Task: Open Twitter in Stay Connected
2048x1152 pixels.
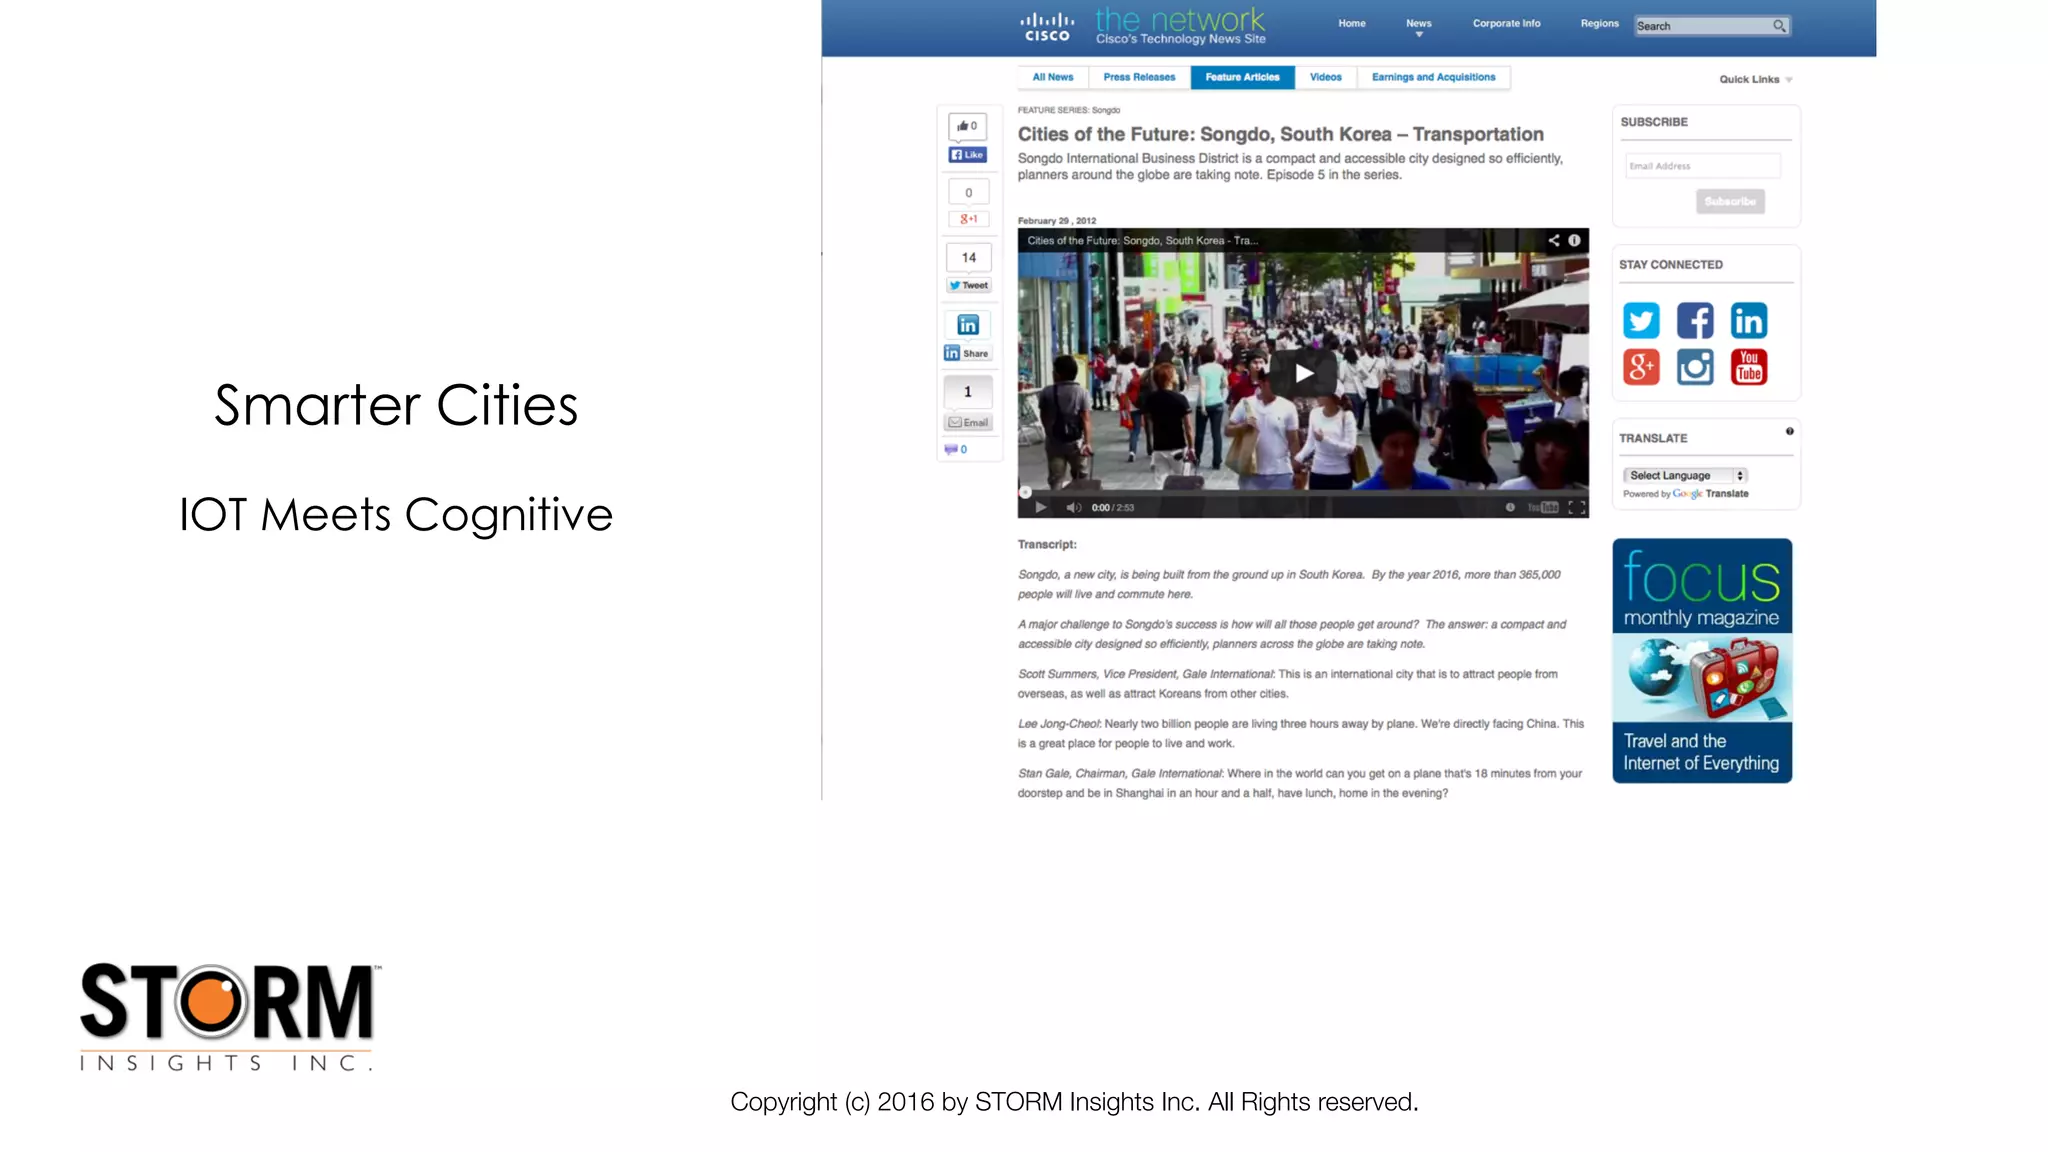Action: 1641,321
